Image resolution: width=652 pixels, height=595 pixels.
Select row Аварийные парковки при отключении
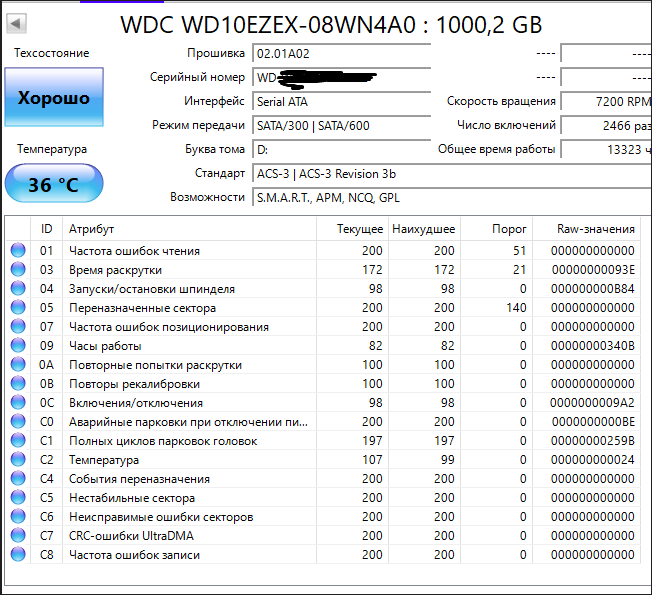point(323,422)
